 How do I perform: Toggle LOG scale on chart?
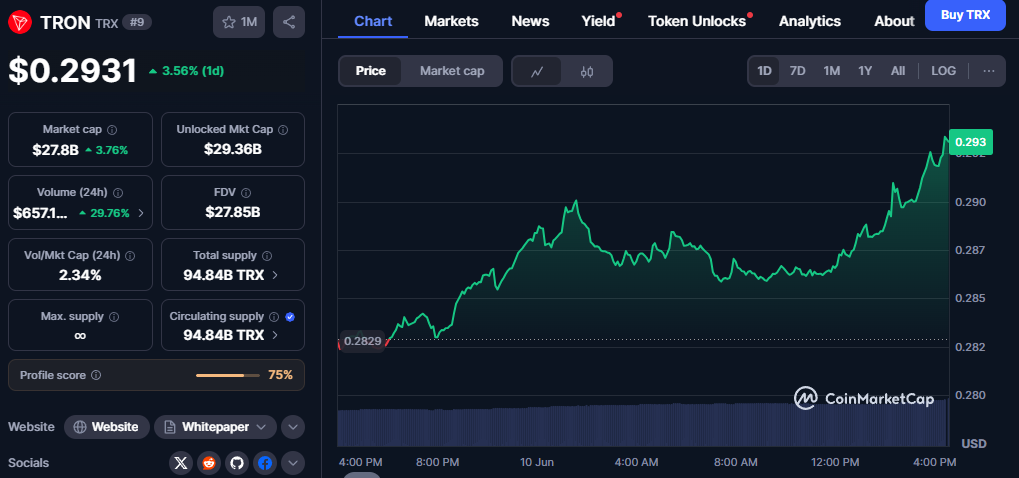click(944, 71)
